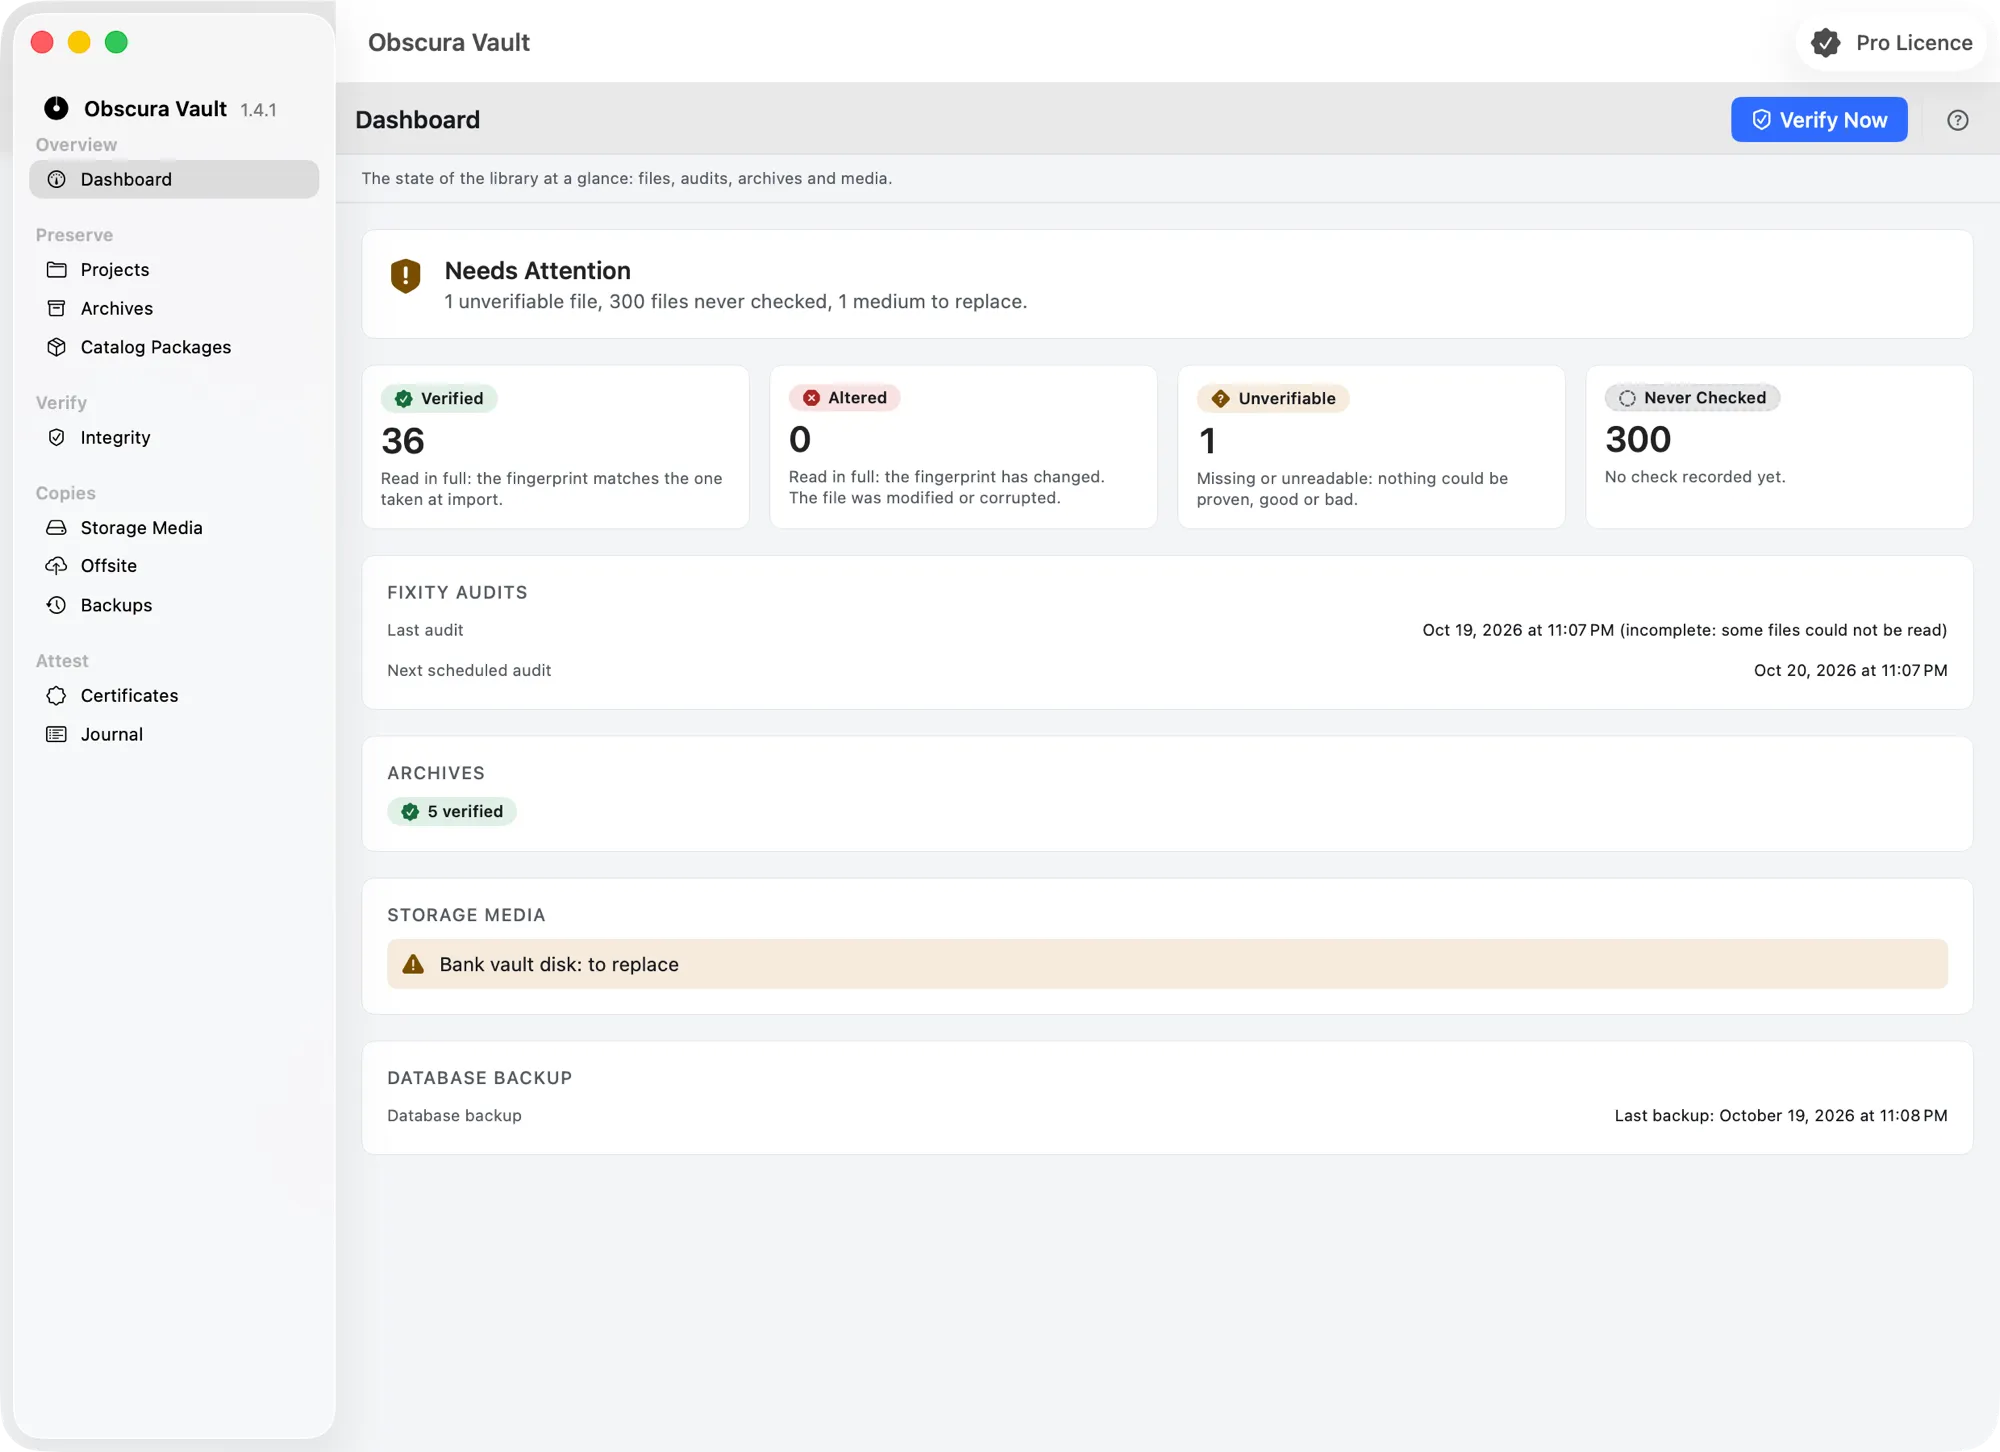This screenshot has height=1452, width=2000.
Task: Click the Projects folder icon
Action: coord(57,270)
